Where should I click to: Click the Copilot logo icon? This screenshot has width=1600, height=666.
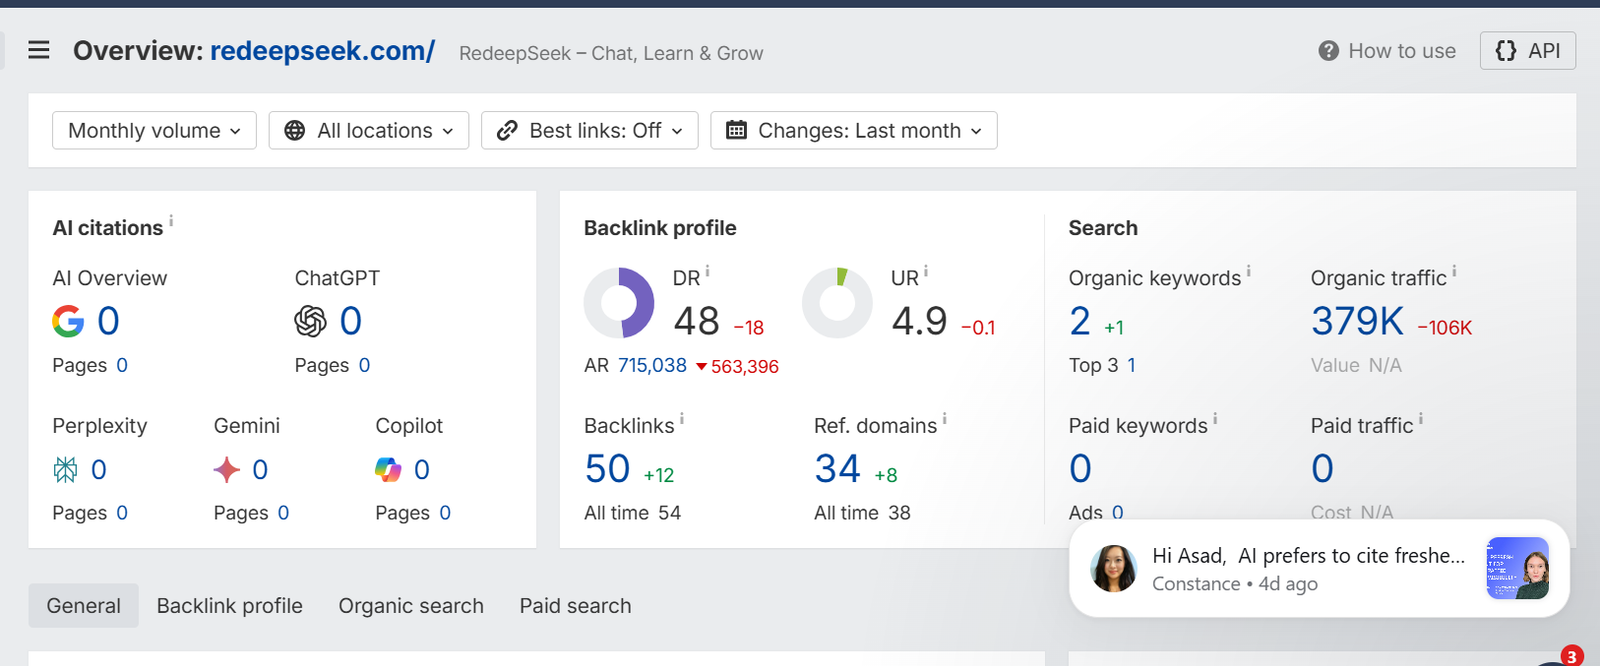click(x=388, y=470)
